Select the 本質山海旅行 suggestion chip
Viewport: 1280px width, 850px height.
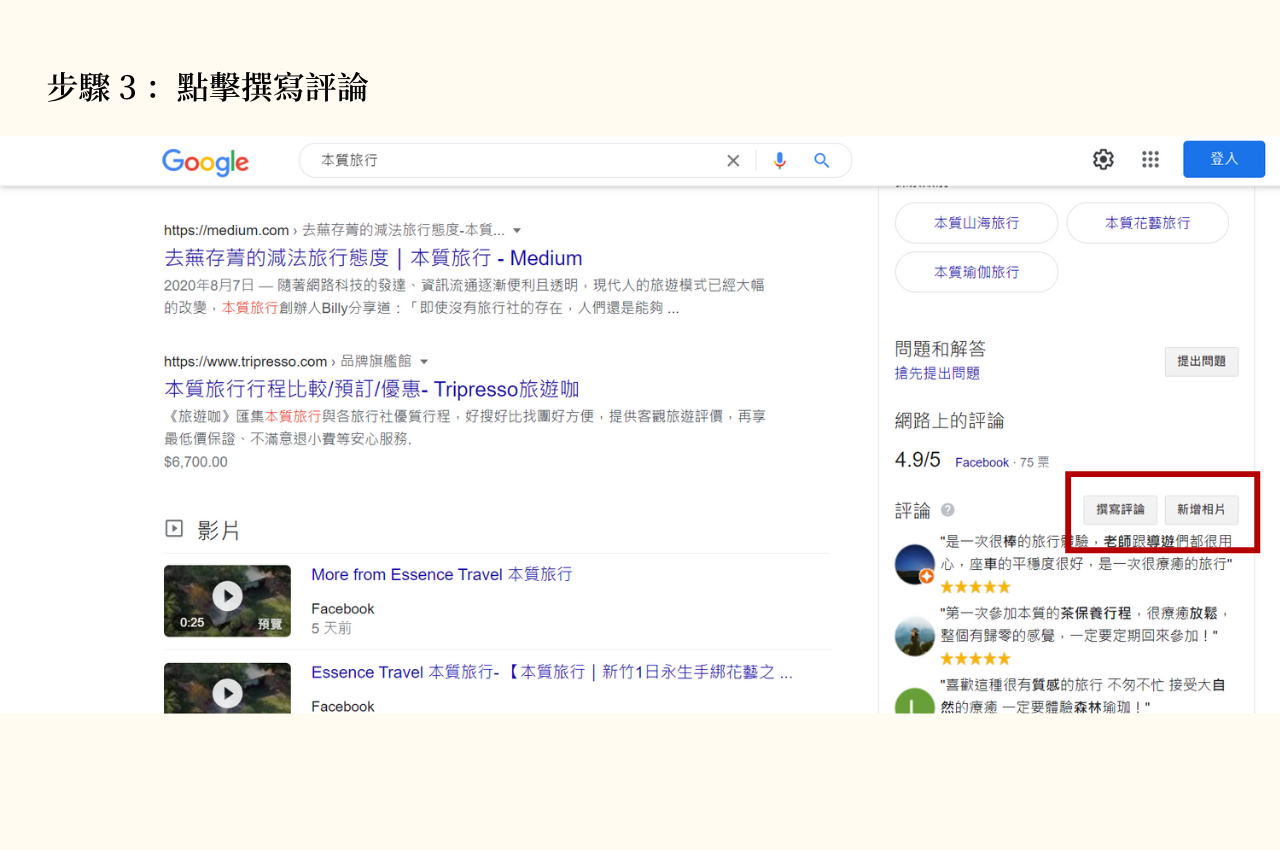pos(976,223)
